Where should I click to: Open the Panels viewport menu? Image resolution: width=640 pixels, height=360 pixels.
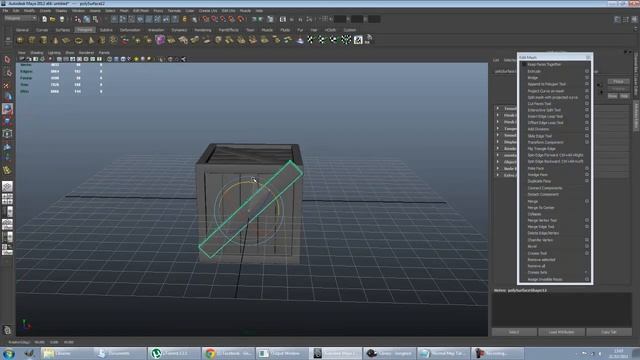coord(104,53)
